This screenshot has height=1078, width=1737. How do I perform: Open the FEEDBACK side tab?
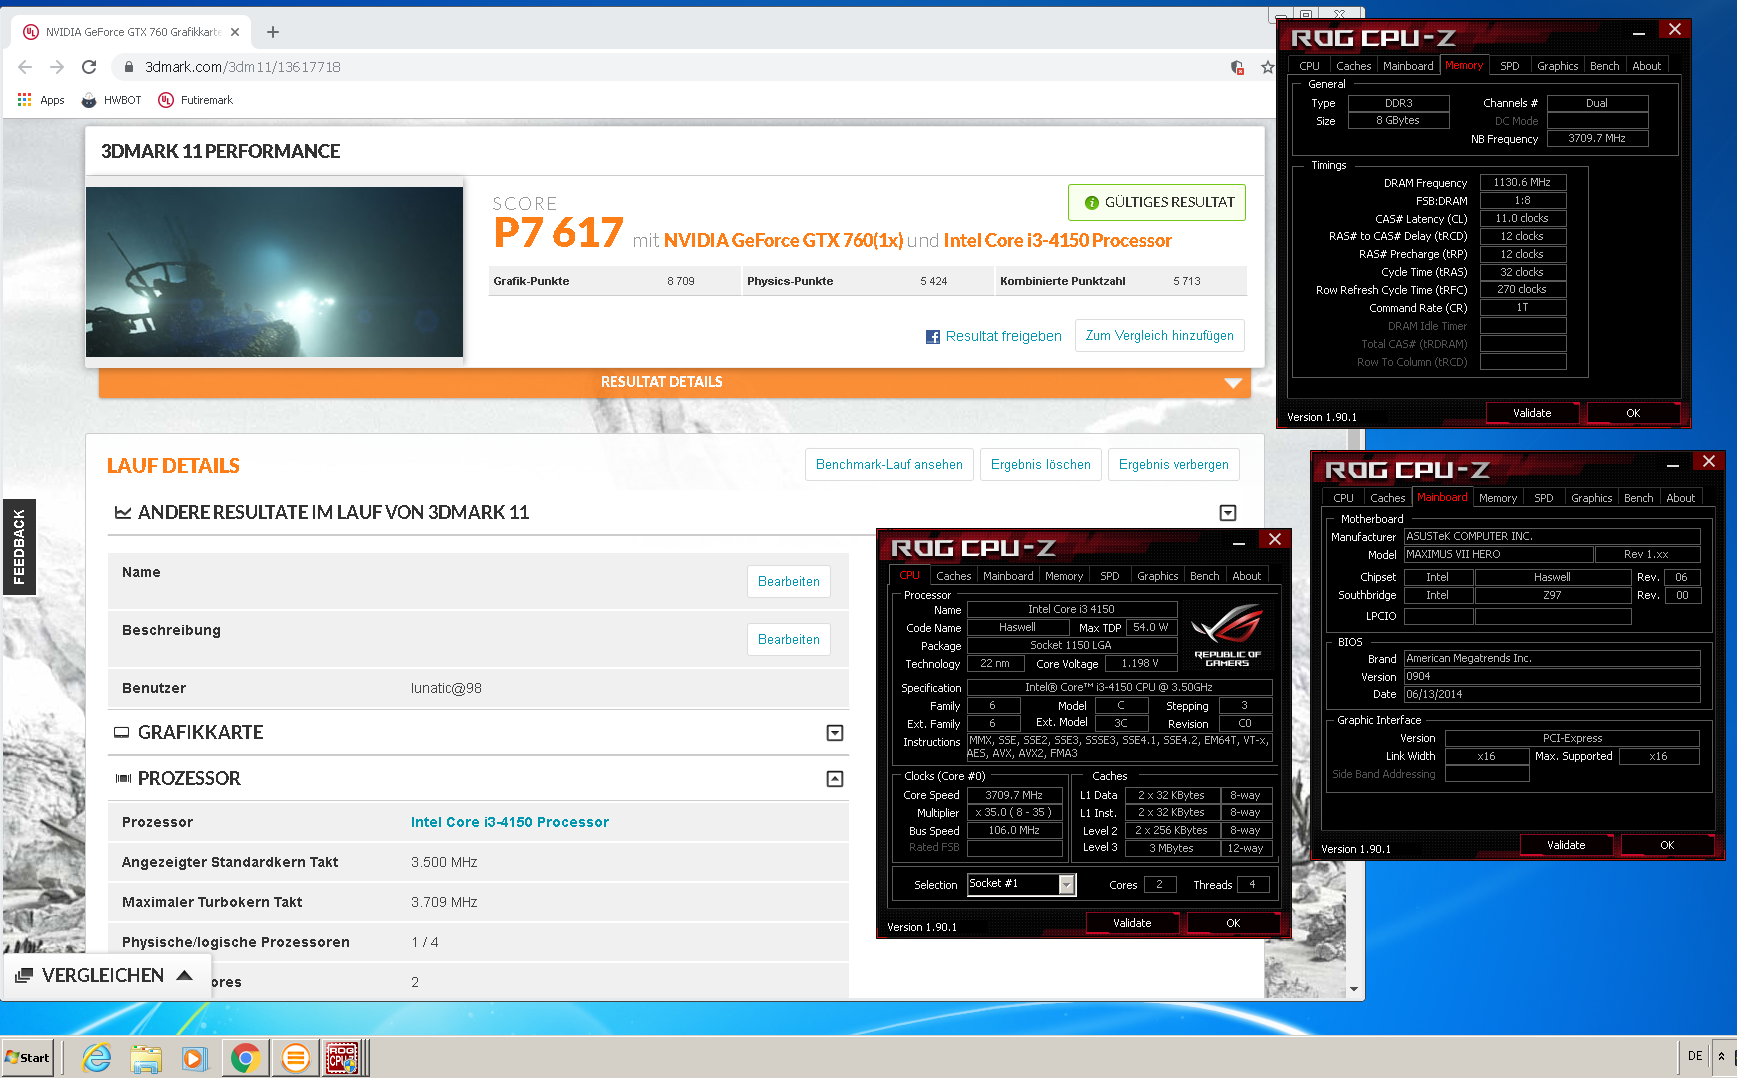pos(19,547)
